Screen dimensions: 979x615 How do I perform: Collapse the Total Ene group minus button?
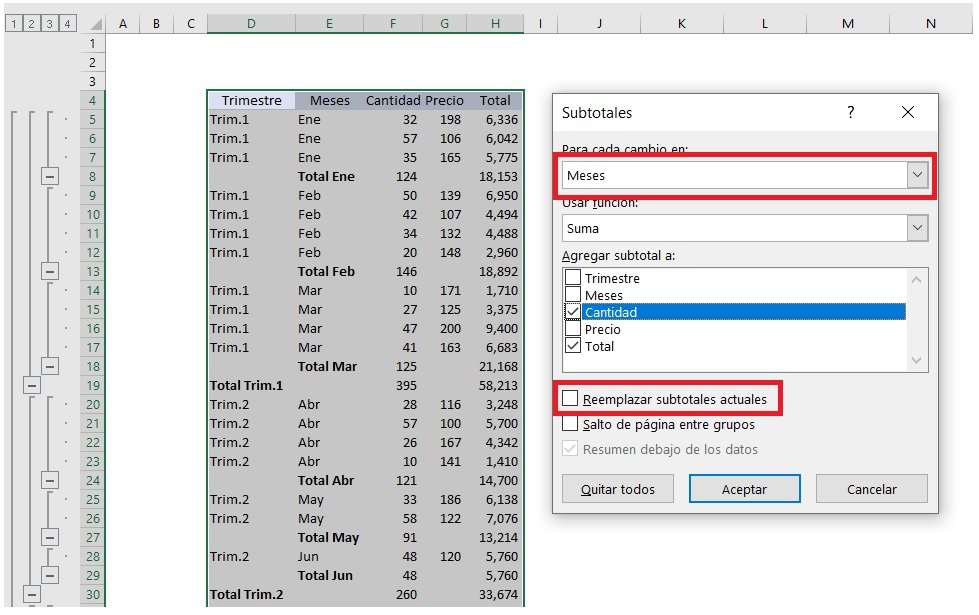pyautogui.click(x=50, y=176)
